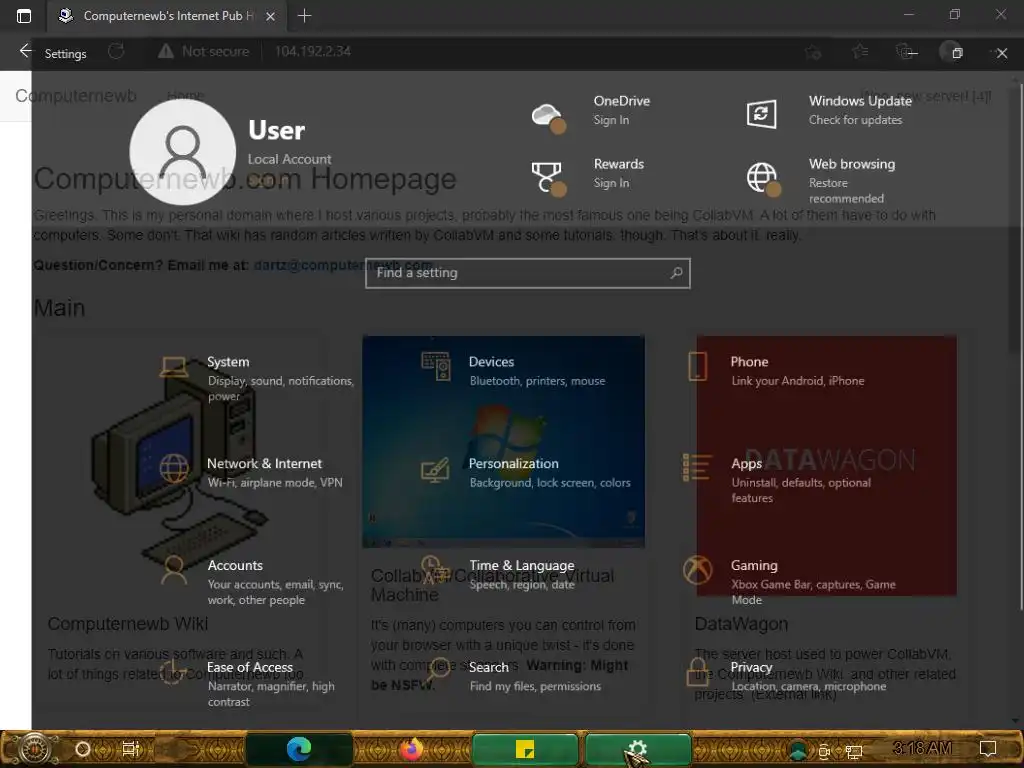Click the dartz@computernewb.com email link
Image resolution: width=1024 pixels, height=768 pixels.
[343, 265]
